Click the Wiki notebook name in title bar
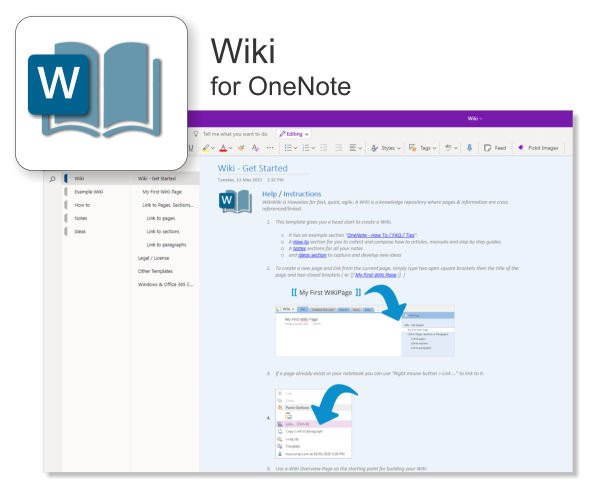The height and width of the screenshot is (490, 600). [475, 119]
